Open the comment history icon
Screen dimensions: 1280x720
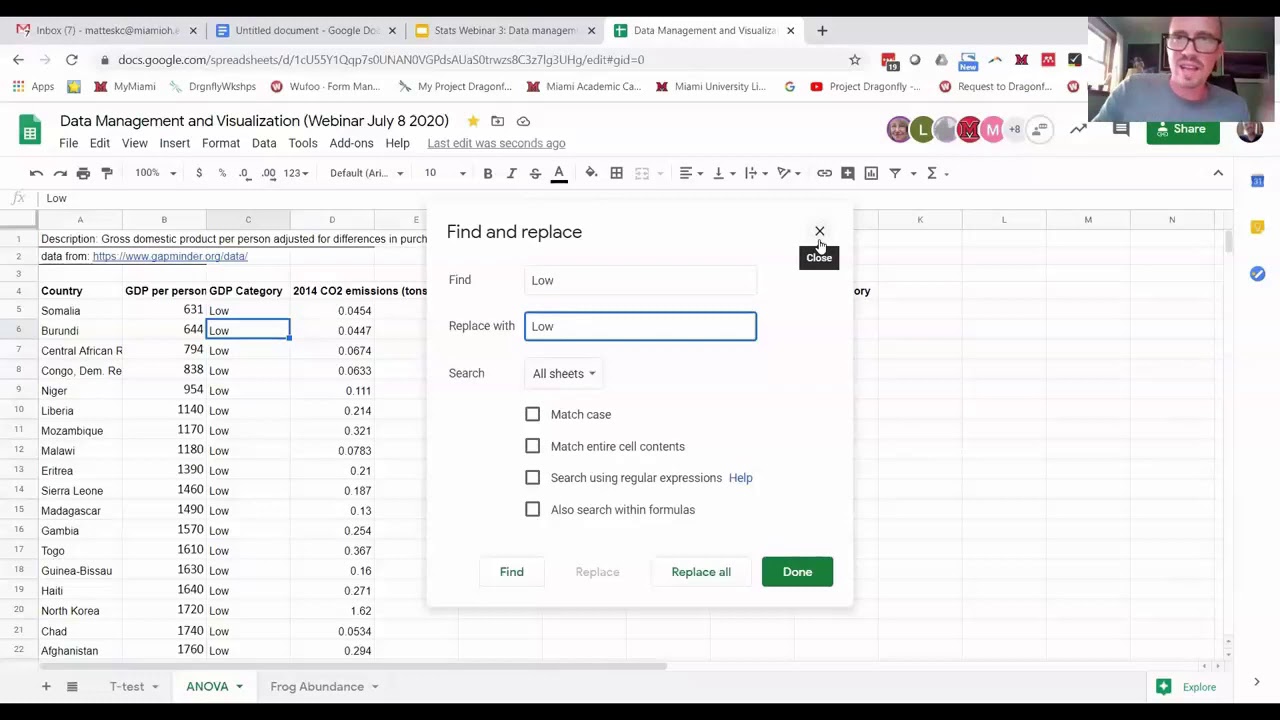point(1121,129)
